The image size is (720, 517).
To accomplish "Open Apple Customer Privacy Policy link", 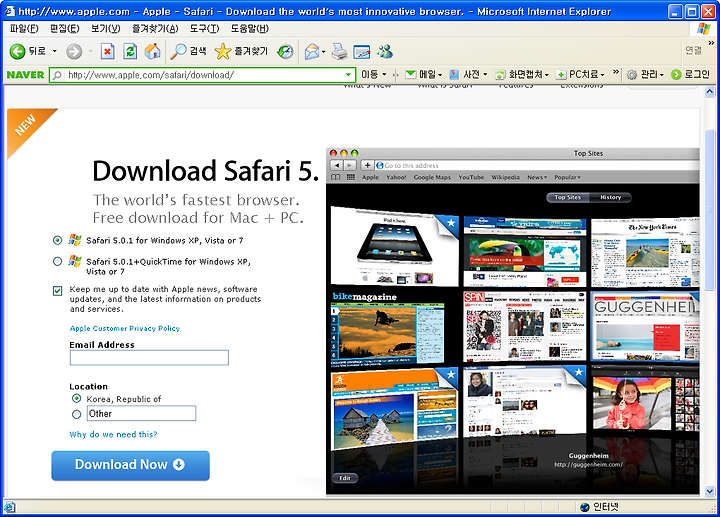I will click(x=125, y=328).
